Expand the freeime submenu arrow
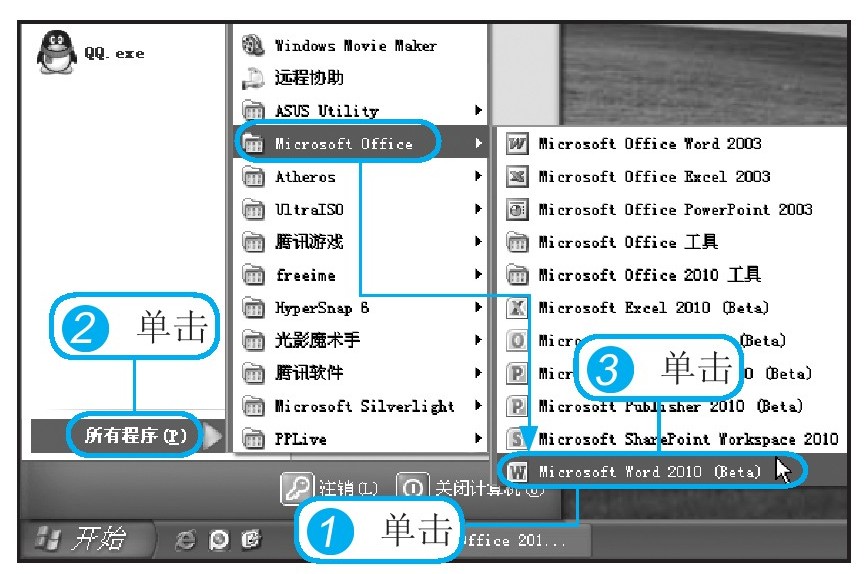Image resolution: width=864 pixels, height=574 pixels. pyautogui.click(x=478, y=274)
